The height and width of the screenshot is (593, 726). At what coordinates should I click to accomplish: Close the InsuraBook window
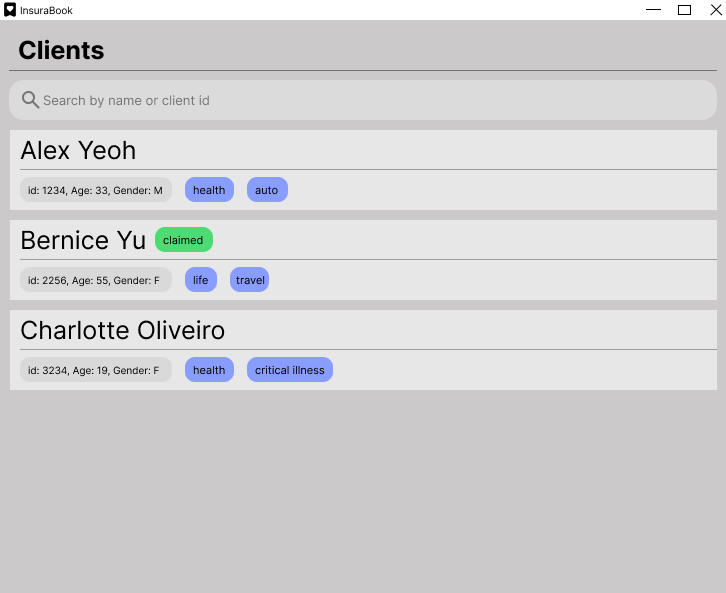click(x=716, y=10)
